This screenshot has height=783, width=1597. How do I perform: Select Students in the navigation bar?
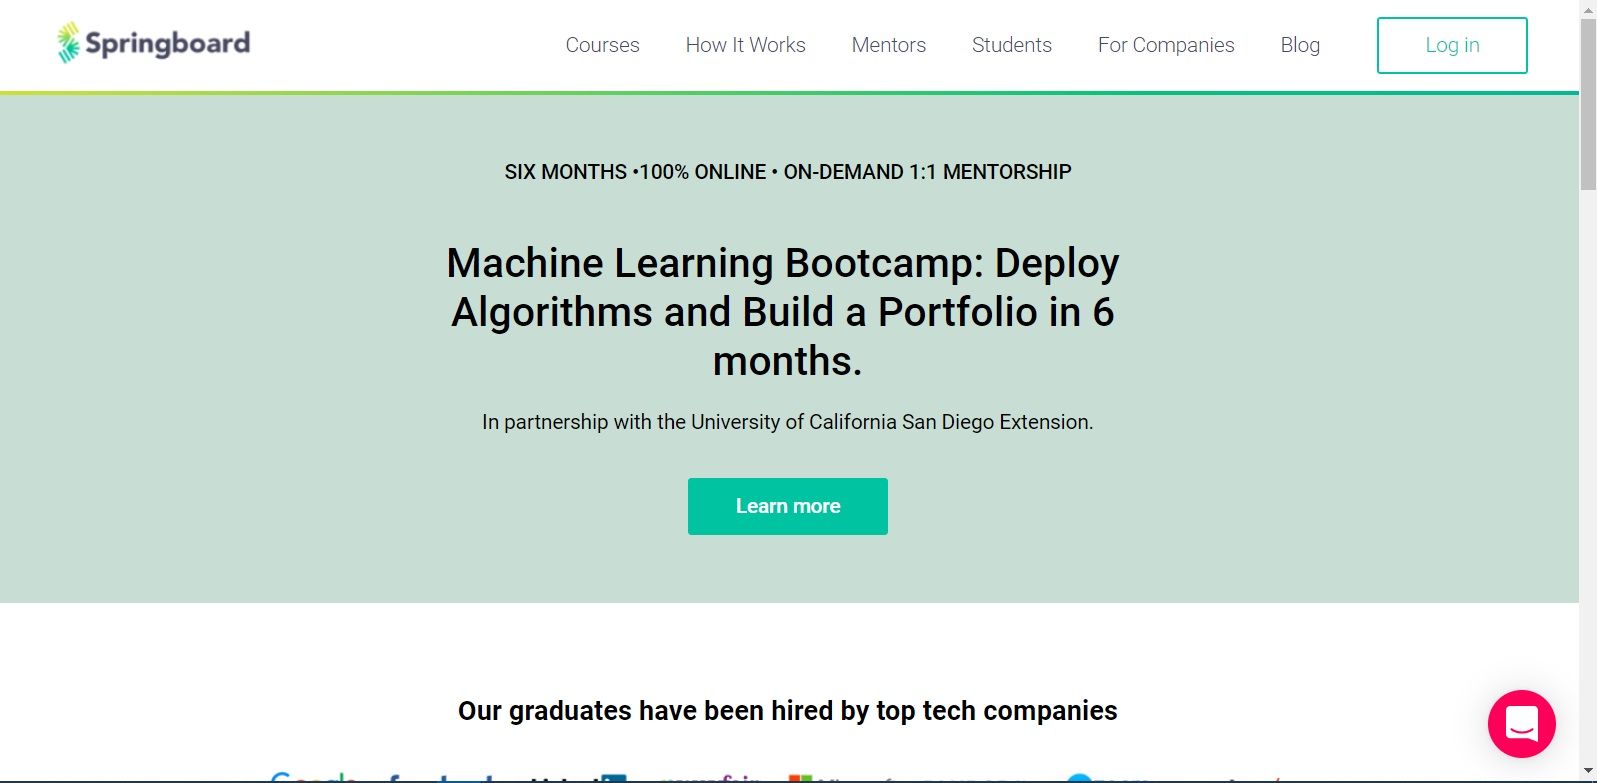[1011, 45]
